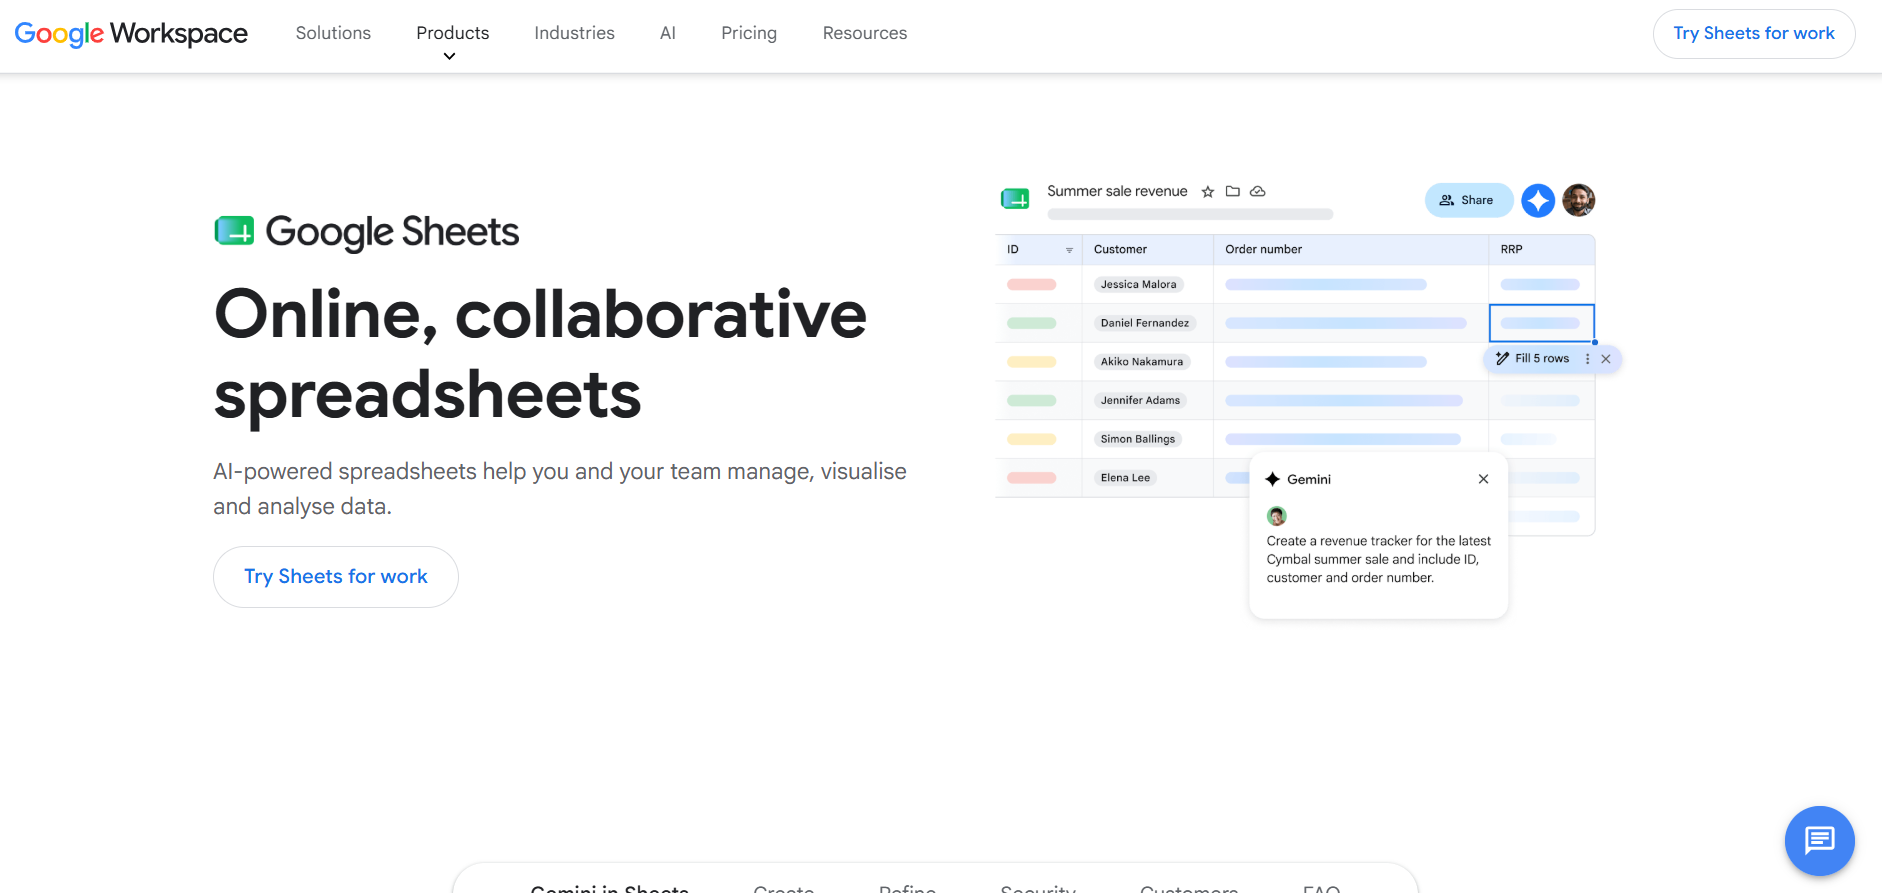Close the Gemini panel

point(1484,479)
